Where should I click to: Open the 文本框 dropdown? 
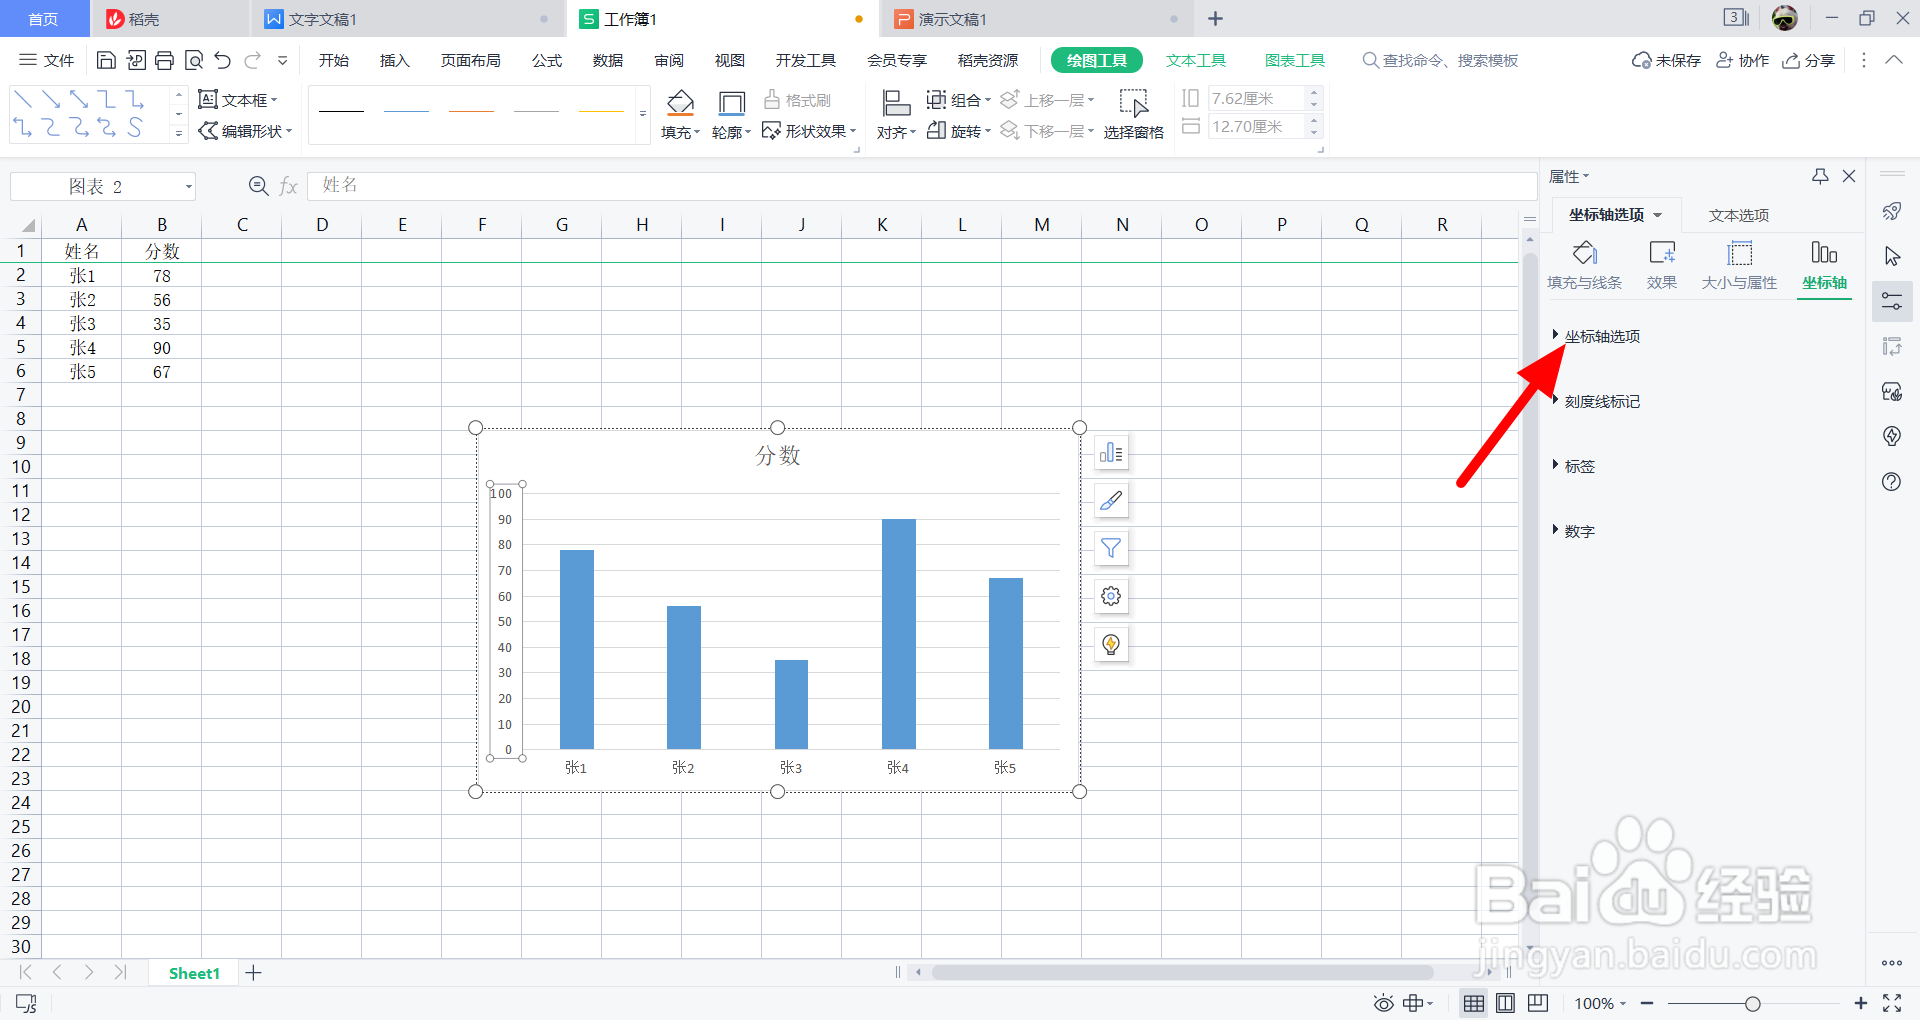tap(238, 100)
